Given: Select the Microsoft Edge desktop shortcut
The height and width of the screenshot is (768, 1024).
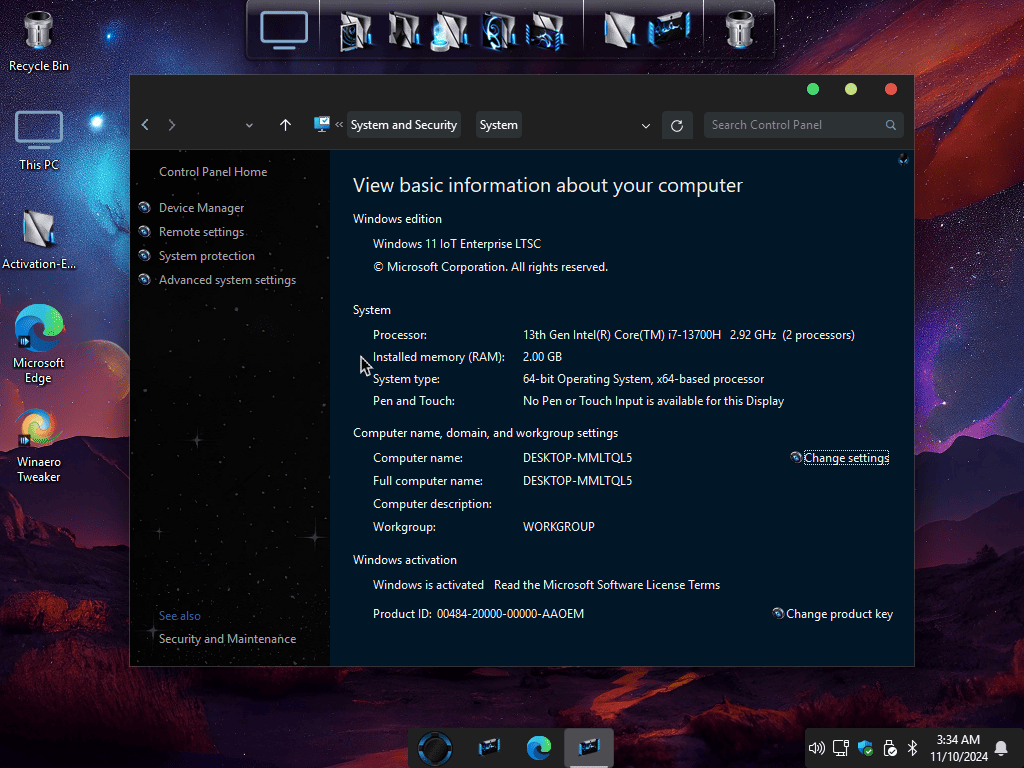Looking at the screenshot, I should coord(39,344).
